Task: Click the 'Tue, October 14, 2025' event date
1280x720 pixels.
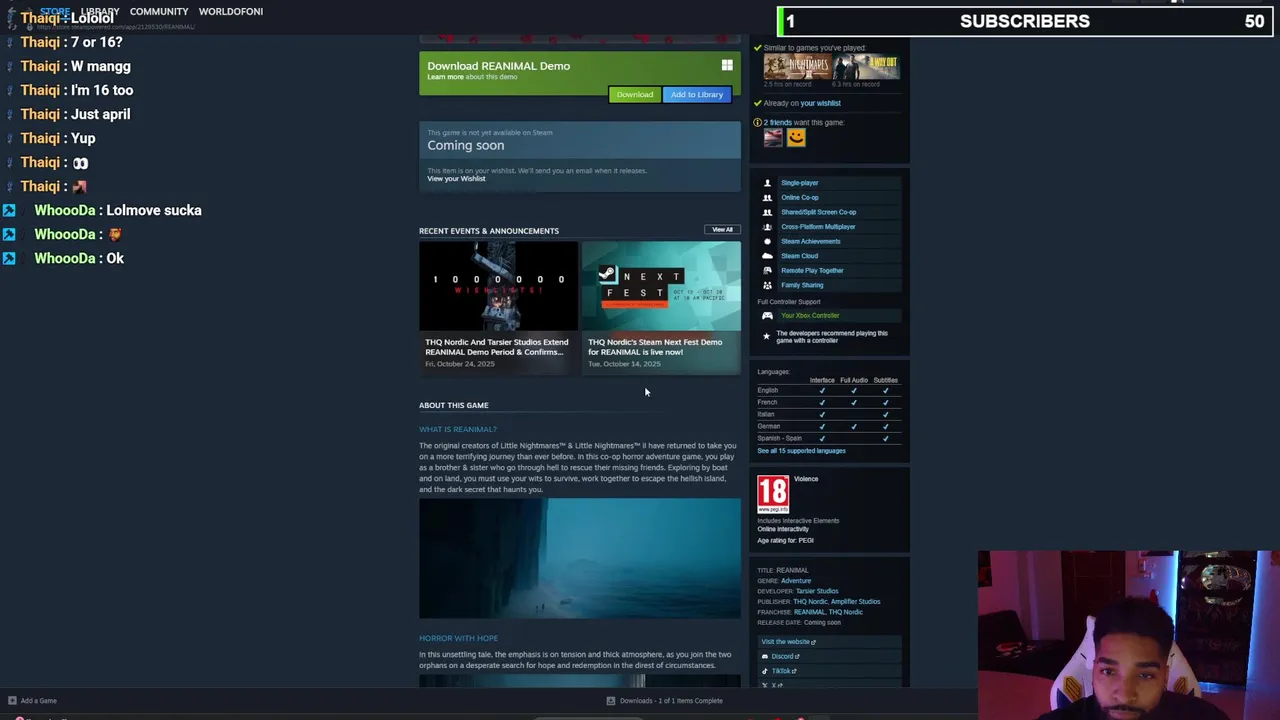Action: point(624,364)
